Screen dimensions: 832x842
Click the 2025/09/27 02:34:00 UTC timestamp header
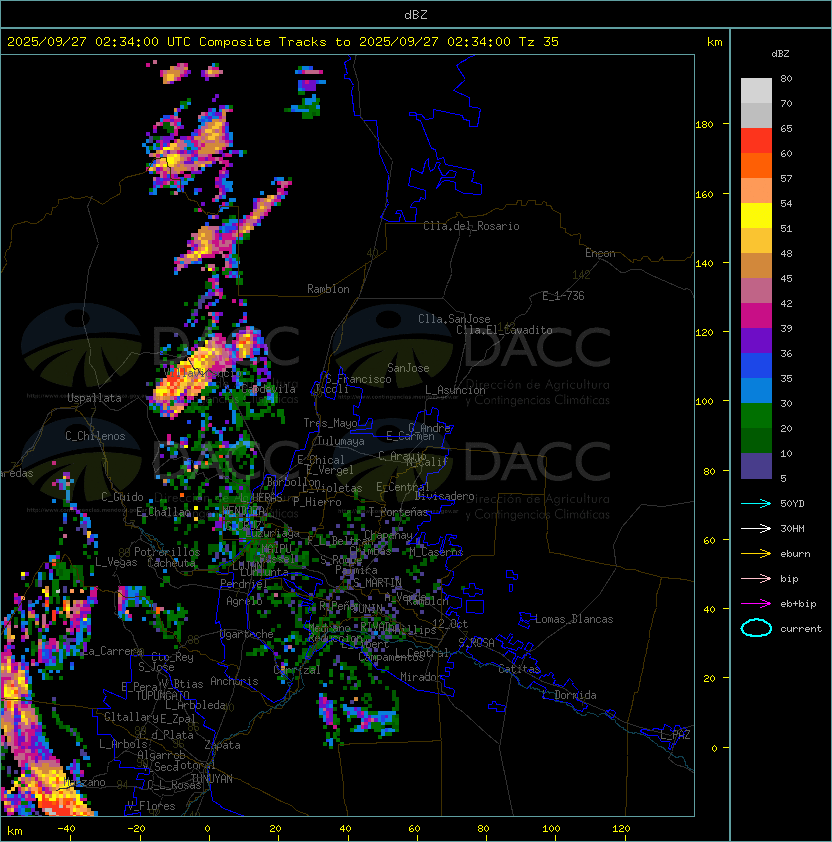pyautogui.click(x=99, y=41)
